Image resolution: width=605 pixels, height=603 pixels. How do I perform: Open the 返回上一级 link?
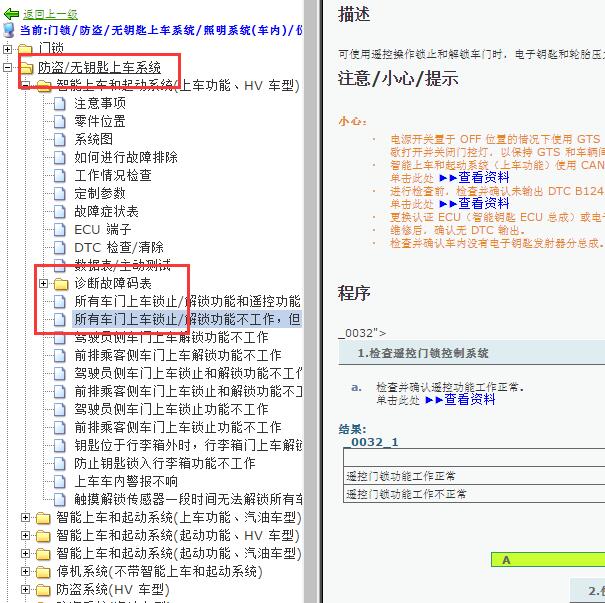50,14
